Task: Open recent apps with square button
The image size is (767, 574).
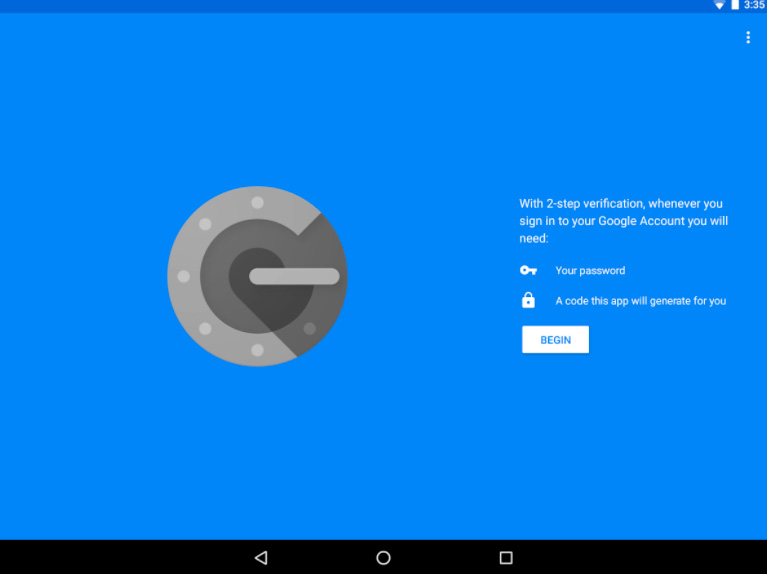Action: tap(506, 557)
